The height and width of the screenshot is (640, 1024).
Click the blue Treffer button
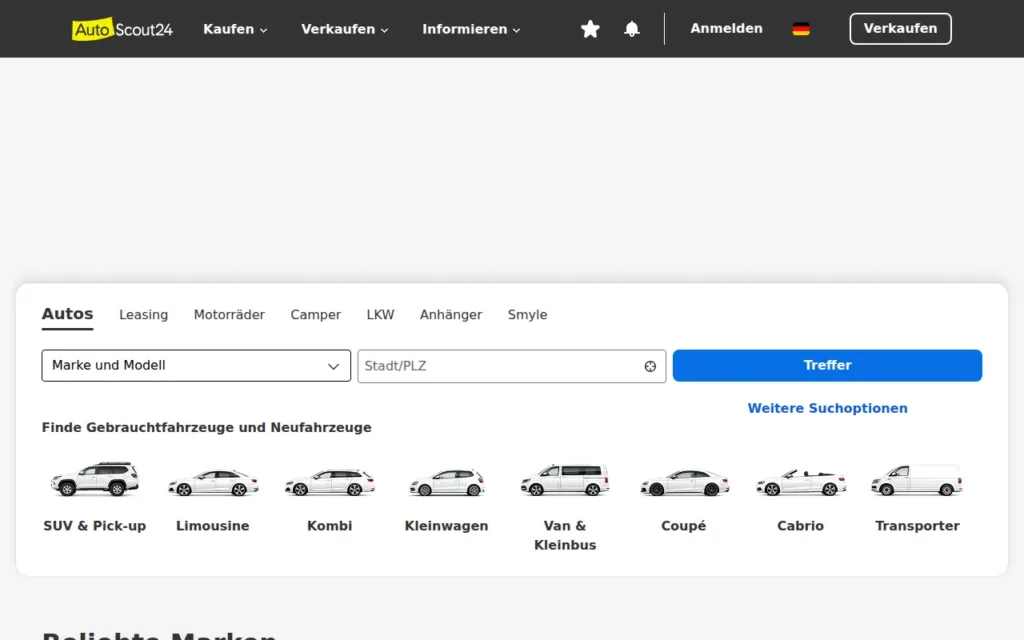point(827,366)
